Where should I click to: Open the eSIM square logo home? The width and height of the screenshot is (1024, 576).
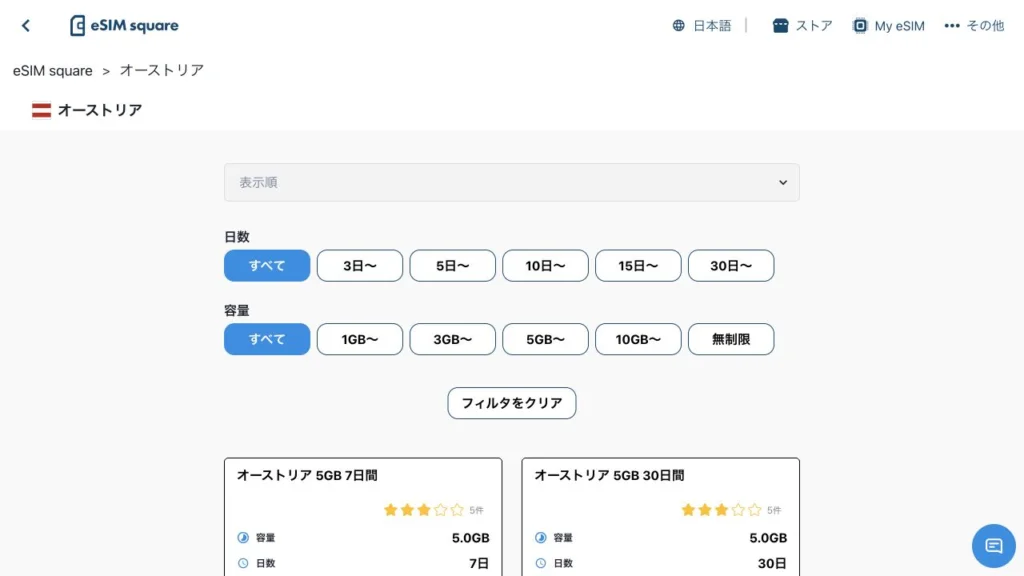click(124, 25)
